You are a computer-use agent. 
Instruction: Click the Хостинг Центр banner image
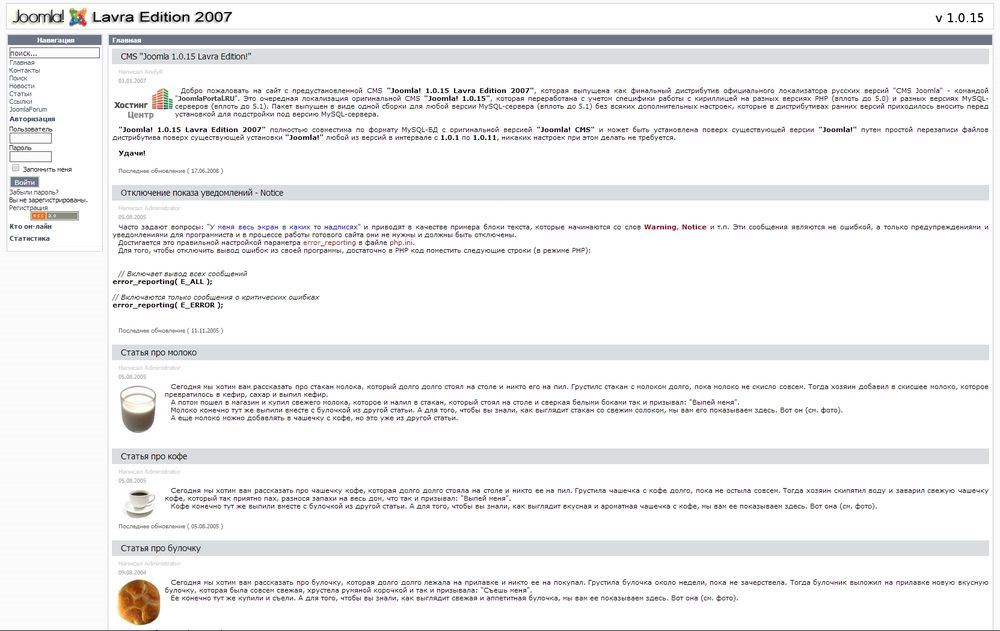tap(143, 103)
